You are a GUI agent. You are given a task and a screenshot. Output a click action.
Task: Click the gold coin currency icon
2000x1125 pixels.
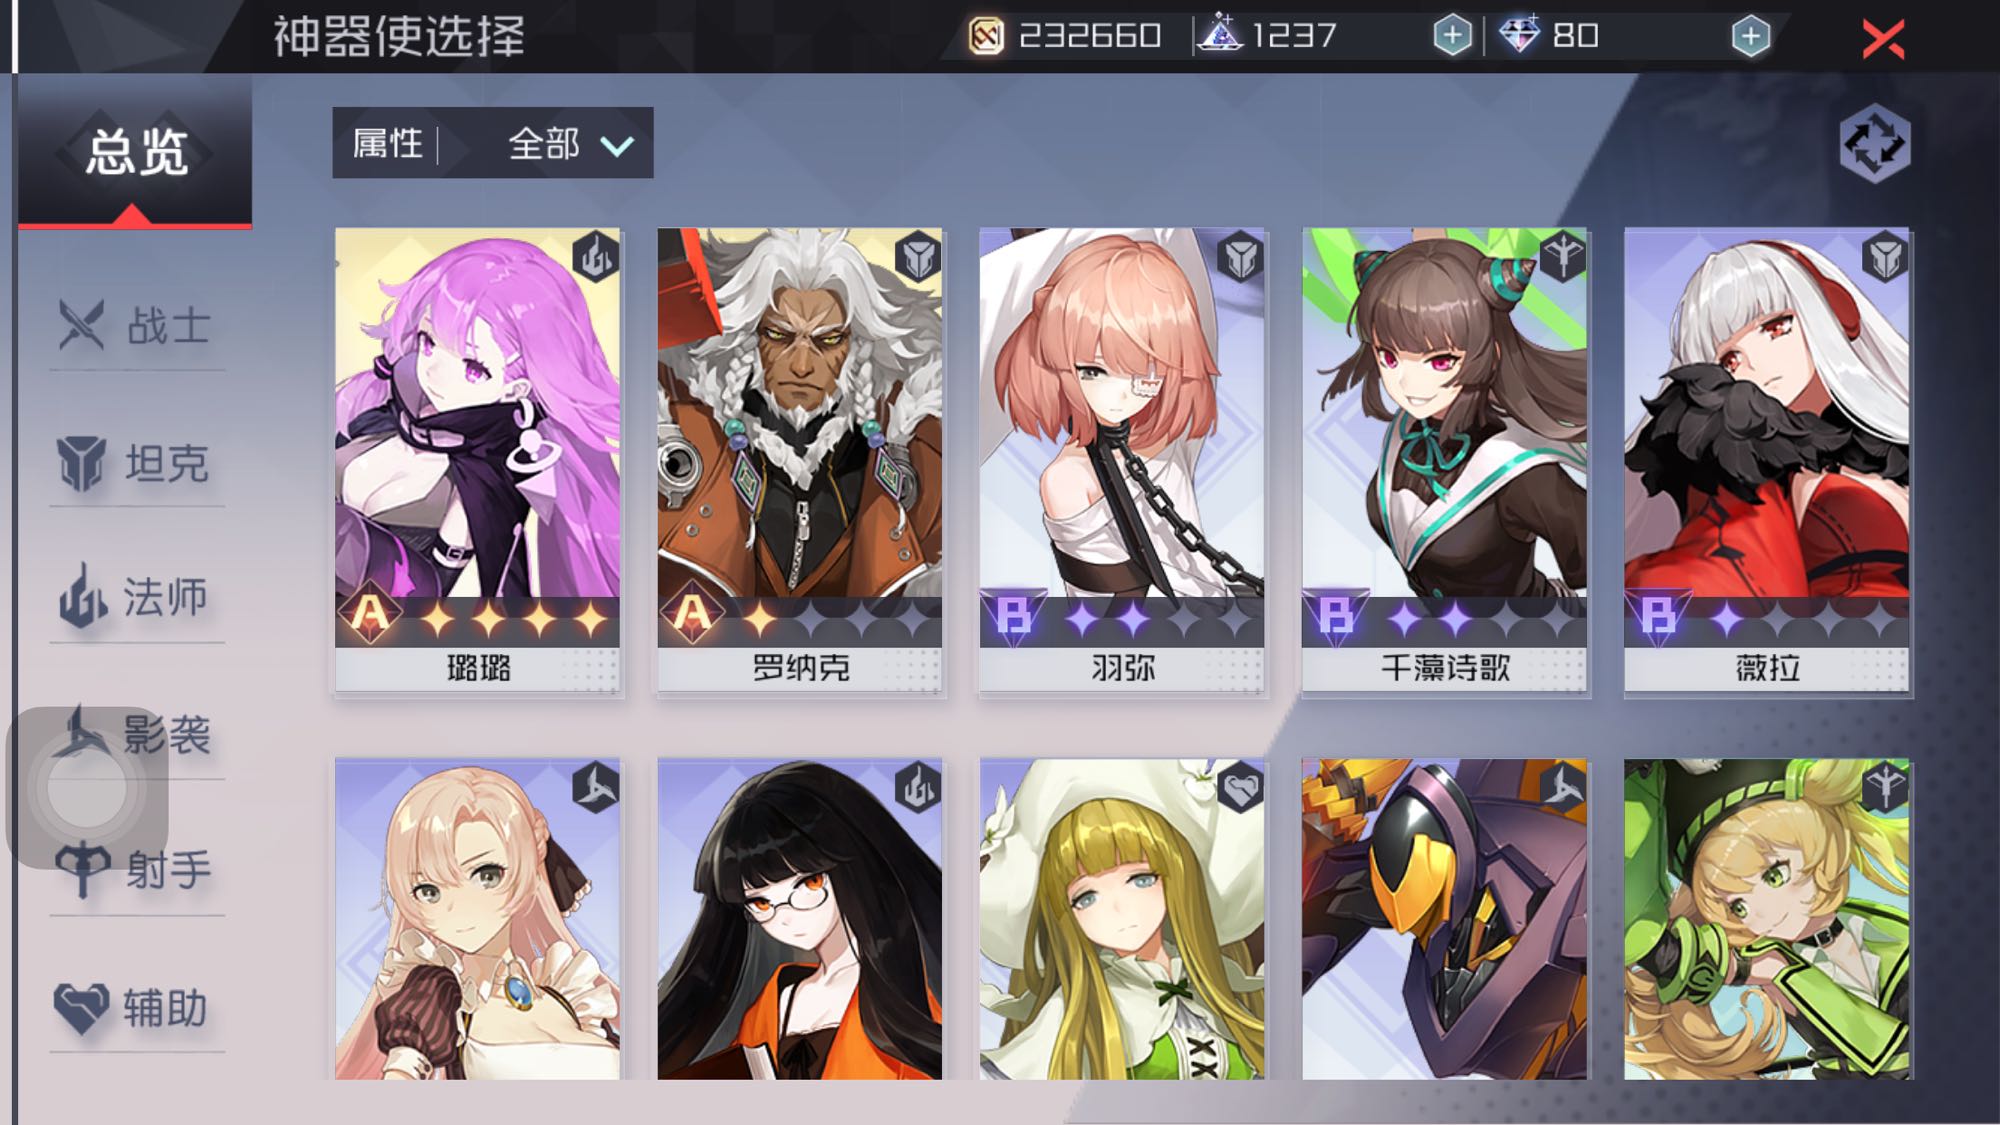point(986,37)
